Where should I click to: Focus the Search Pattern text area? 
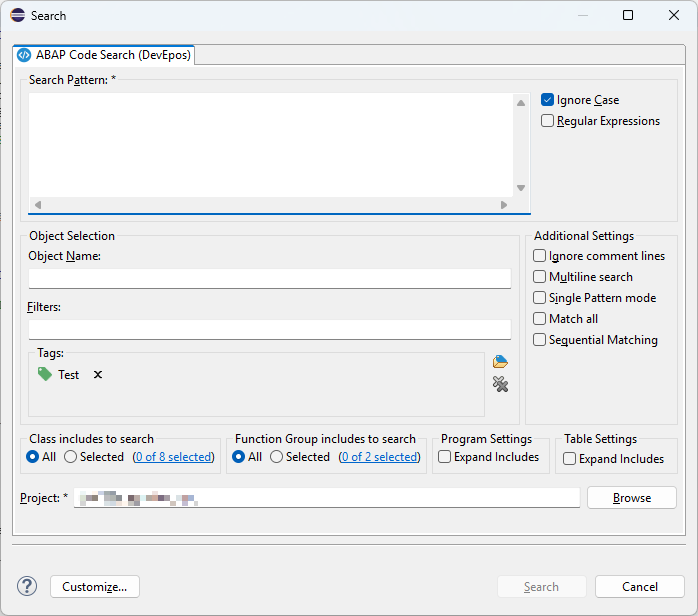[x=271, y=145]
